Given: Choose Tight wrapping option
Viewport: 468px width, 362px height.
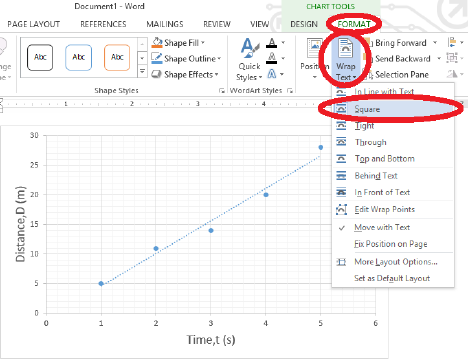Looking at the screenshot, I should click(393, 126).
